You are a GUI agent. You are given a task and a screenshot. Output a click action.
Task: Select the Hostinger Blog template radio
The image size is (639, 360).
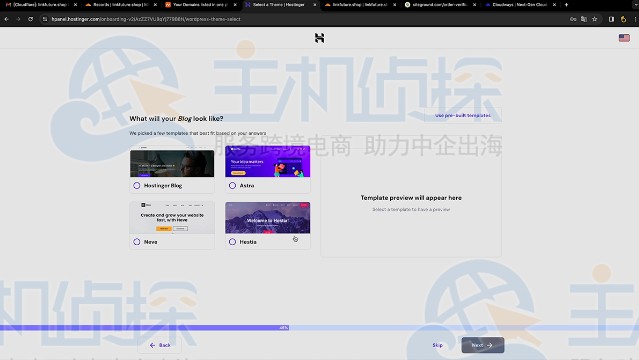[137, 186]
